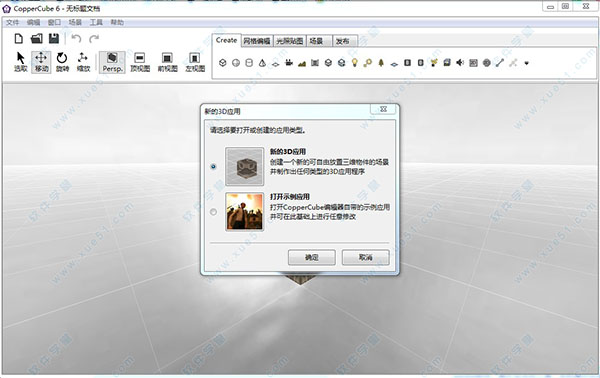The width and height of the screenshot is (600, 378).
Task: Select the rotate tool
Action: pos(62,62)
